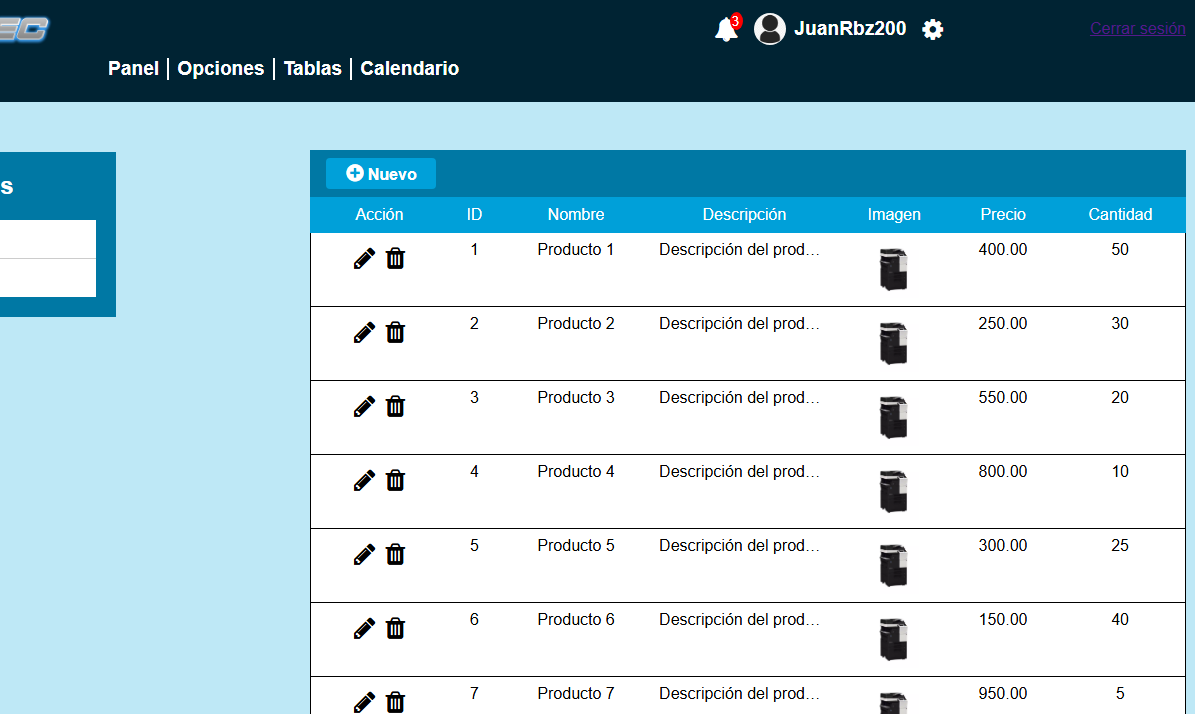Edit Producto 1 with pencil icon
The width and height of the screenshot is (1195, 714).
click(x=365, y=259)
